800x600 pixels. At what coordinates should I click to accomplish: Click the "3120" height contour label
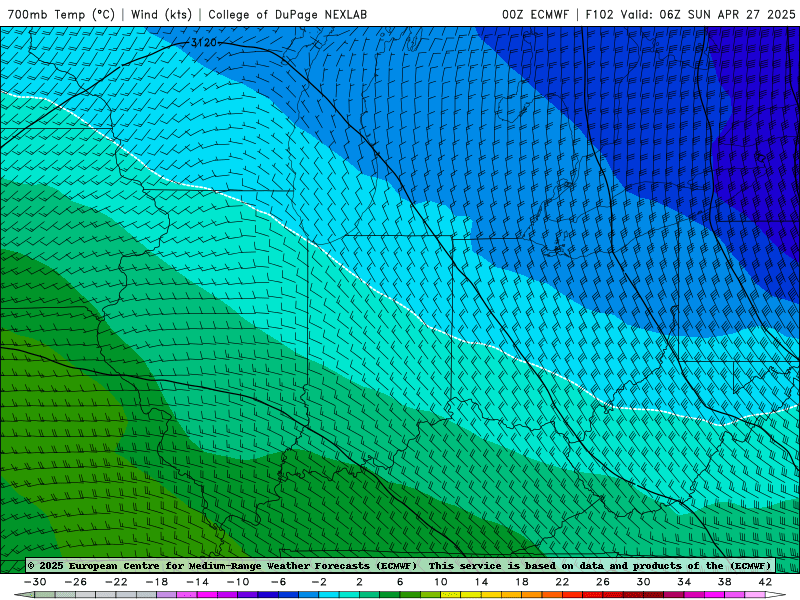[x=204, y=43]
